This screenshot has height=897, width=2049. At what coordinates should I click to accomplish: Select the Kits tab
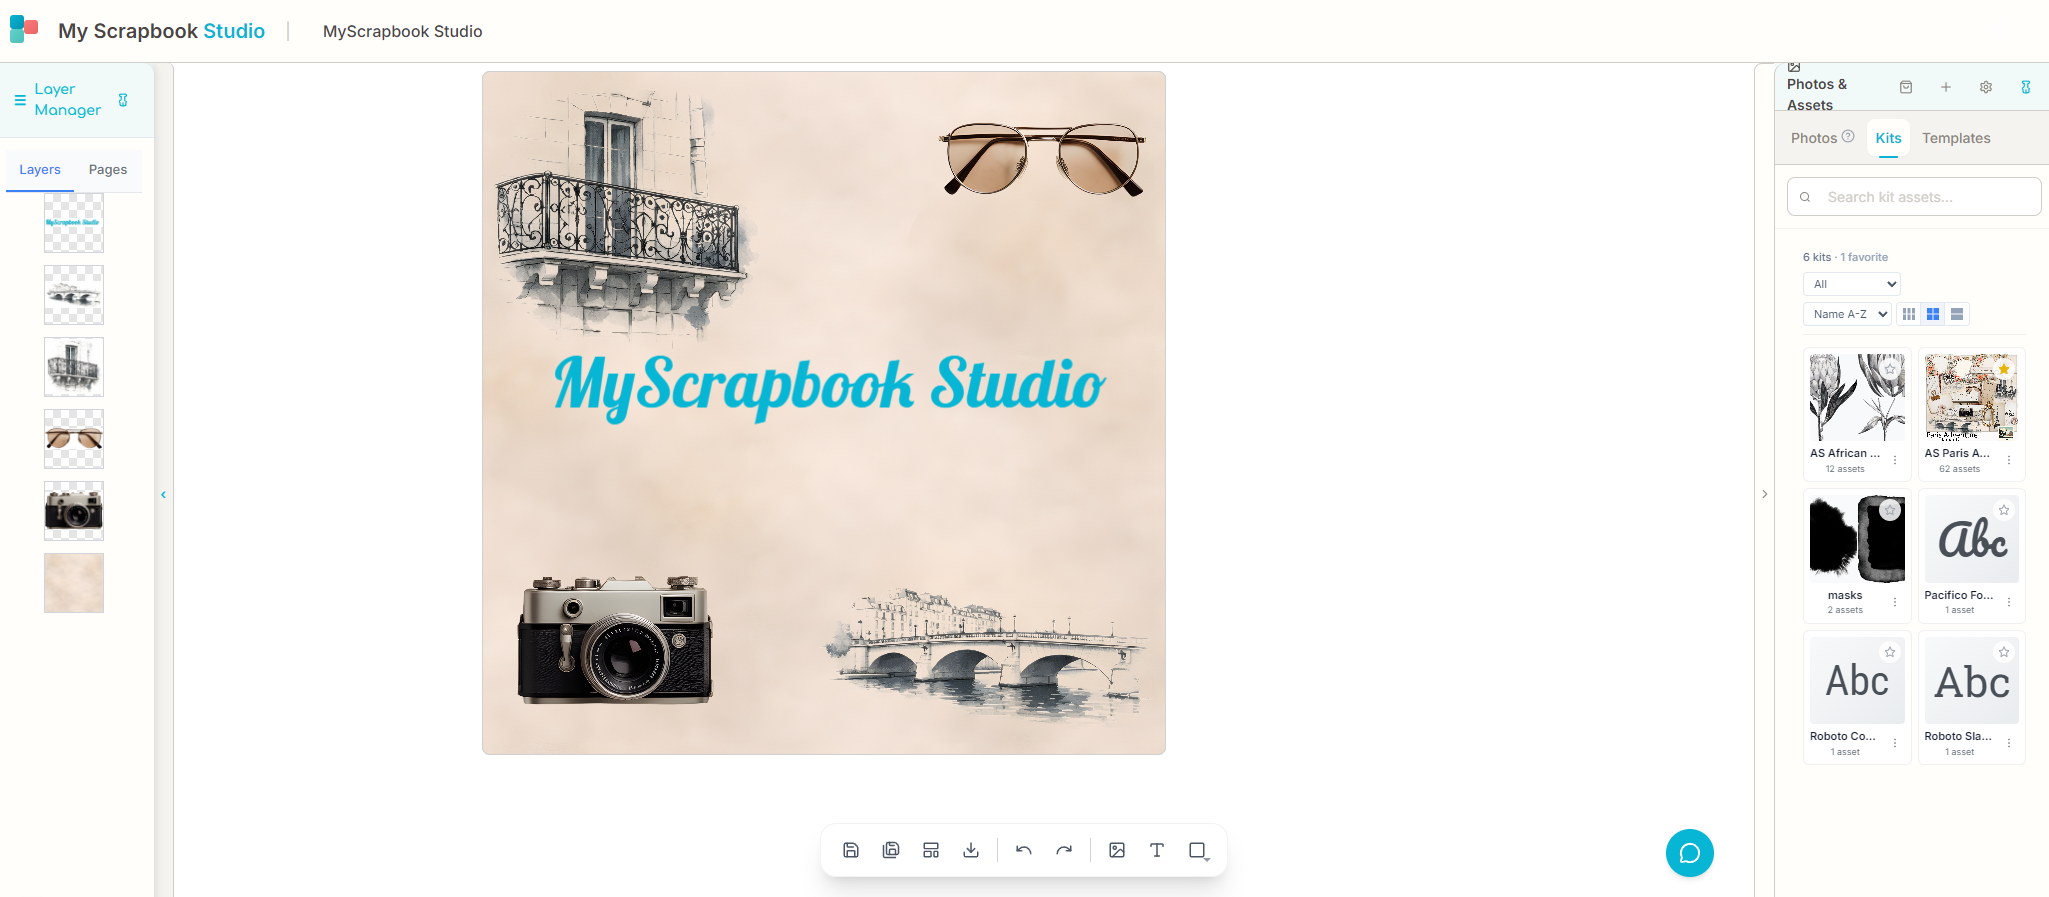(x=1888, y=138)
